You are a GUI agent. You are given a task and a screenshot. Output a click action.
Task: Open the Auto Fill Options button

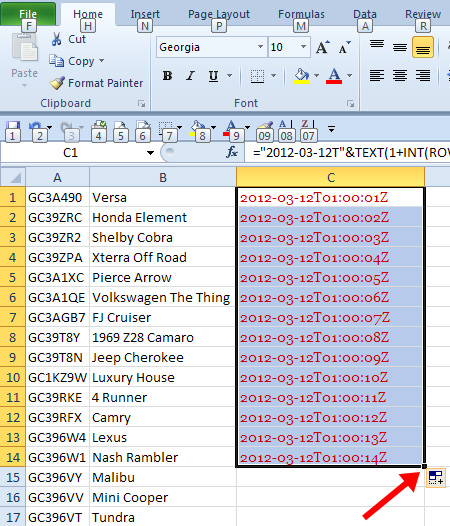[x=436, y=477]
